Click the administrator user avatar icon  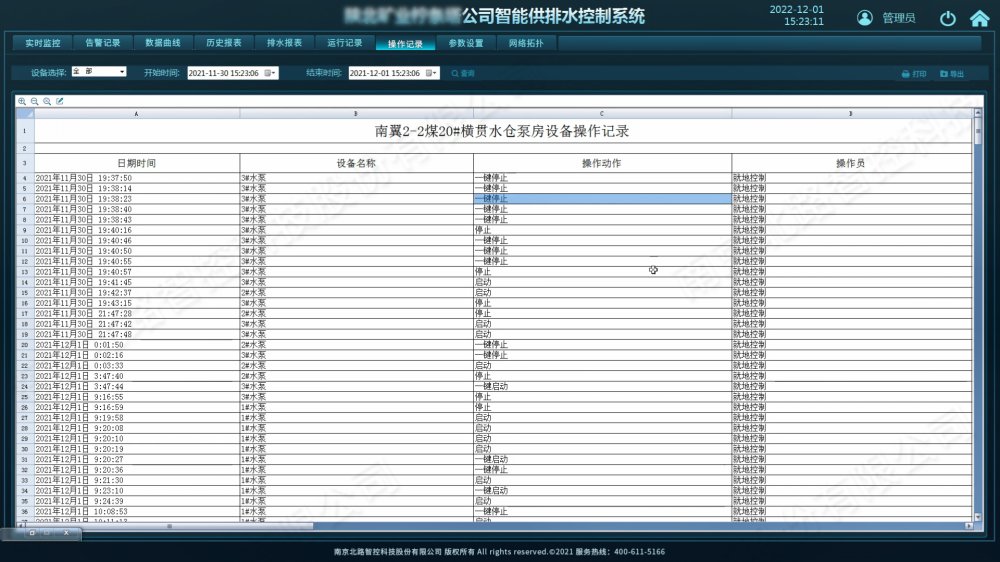tap(865, 18)
